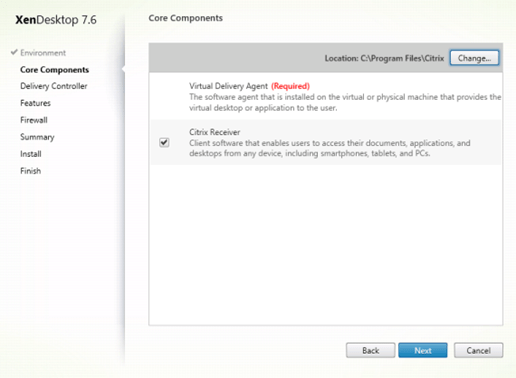
Task: Select the Environment step in sidebar
Action: tap(43, 53)
